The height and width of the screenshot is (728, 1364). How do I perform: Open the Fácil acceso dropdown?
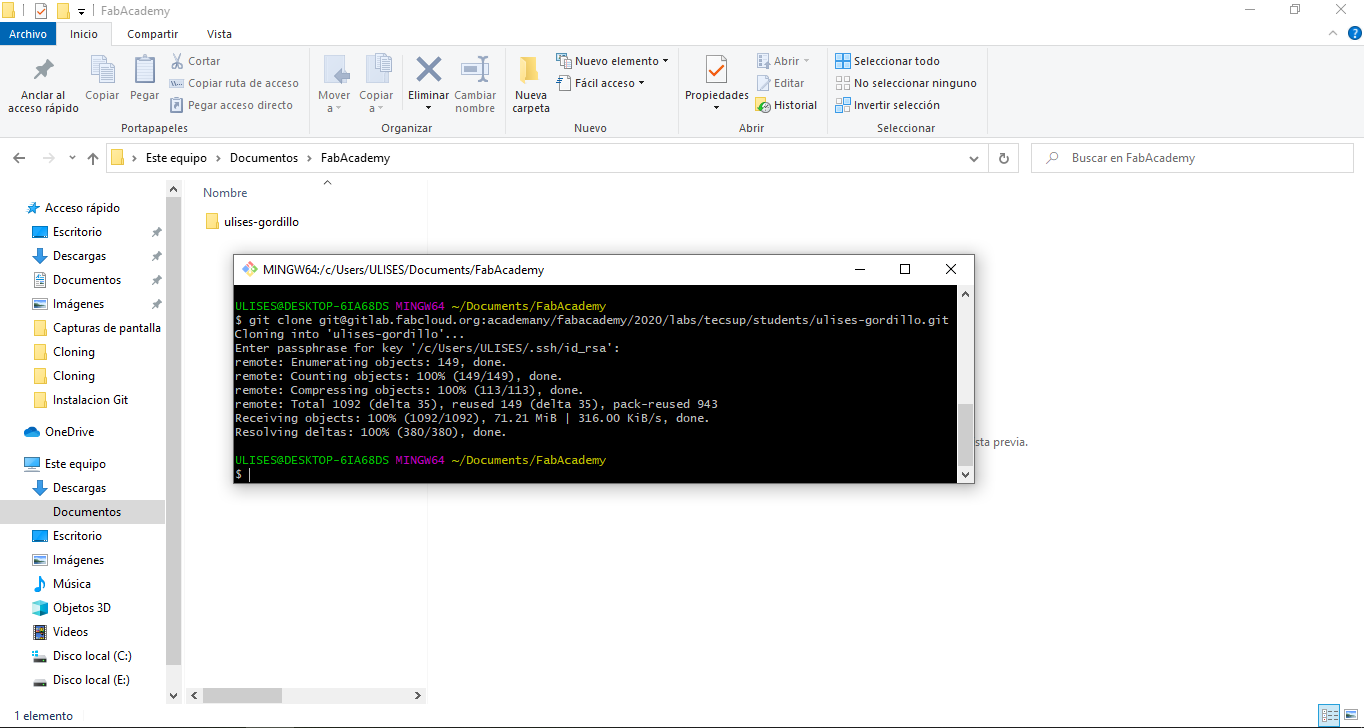pos(601,83)
